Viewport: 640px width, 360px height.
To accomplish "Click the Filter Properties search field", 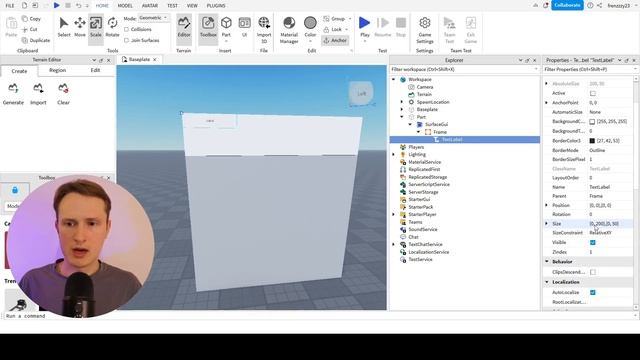I will 590,69.
